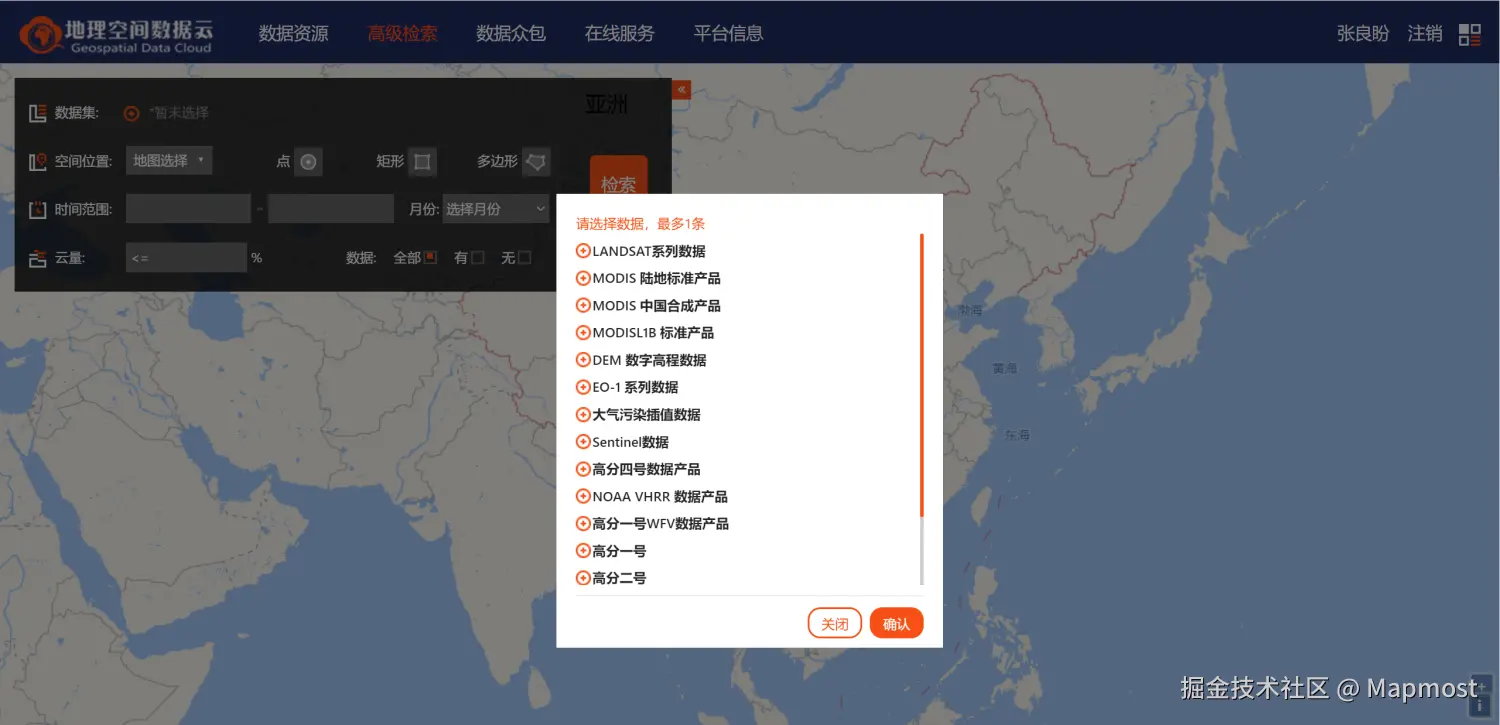
Task: Open the 选择月份 month dropdown
Action: click(496, 209)
